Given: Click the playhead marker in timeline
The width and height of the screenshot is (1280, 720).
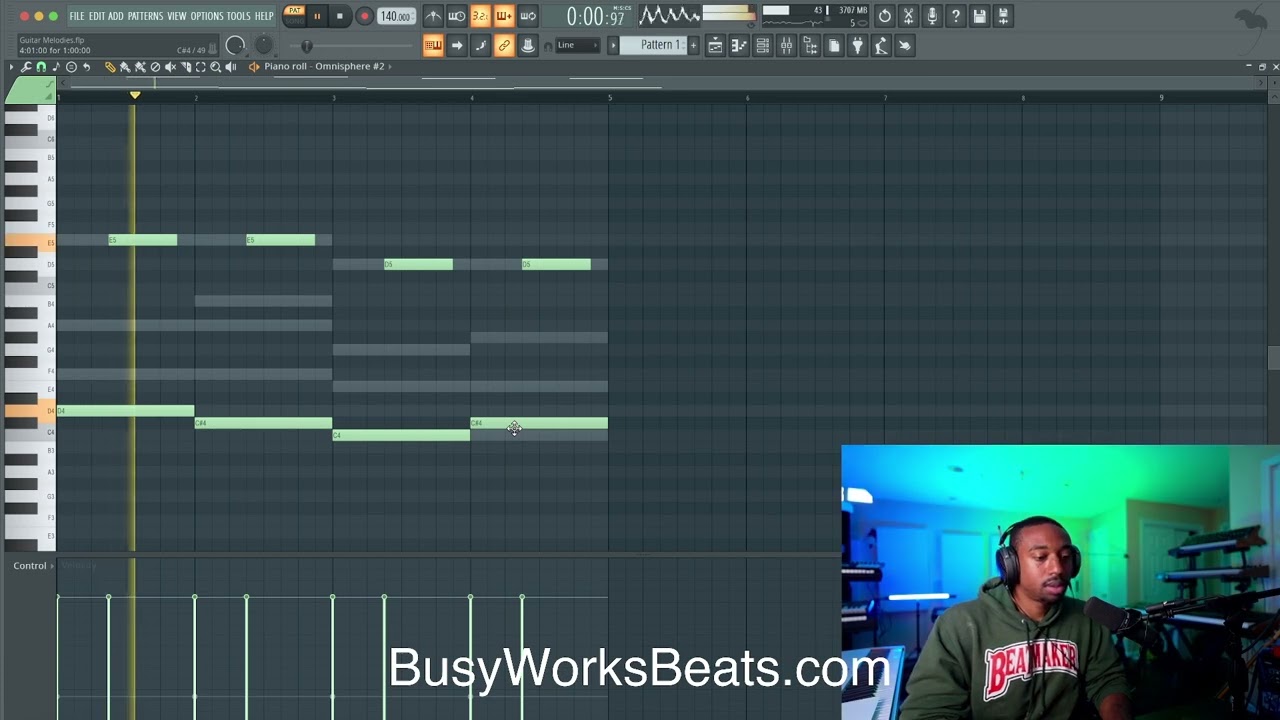Looking at the screenshot, I should tap(135, 95).
